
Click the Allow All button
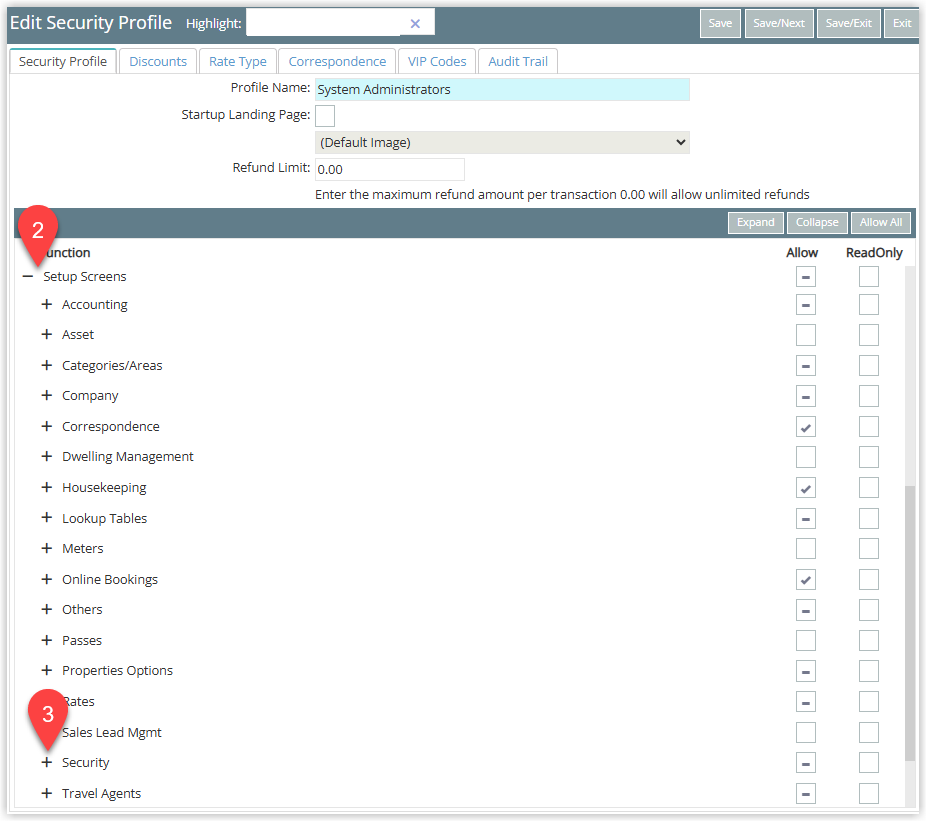880,223
